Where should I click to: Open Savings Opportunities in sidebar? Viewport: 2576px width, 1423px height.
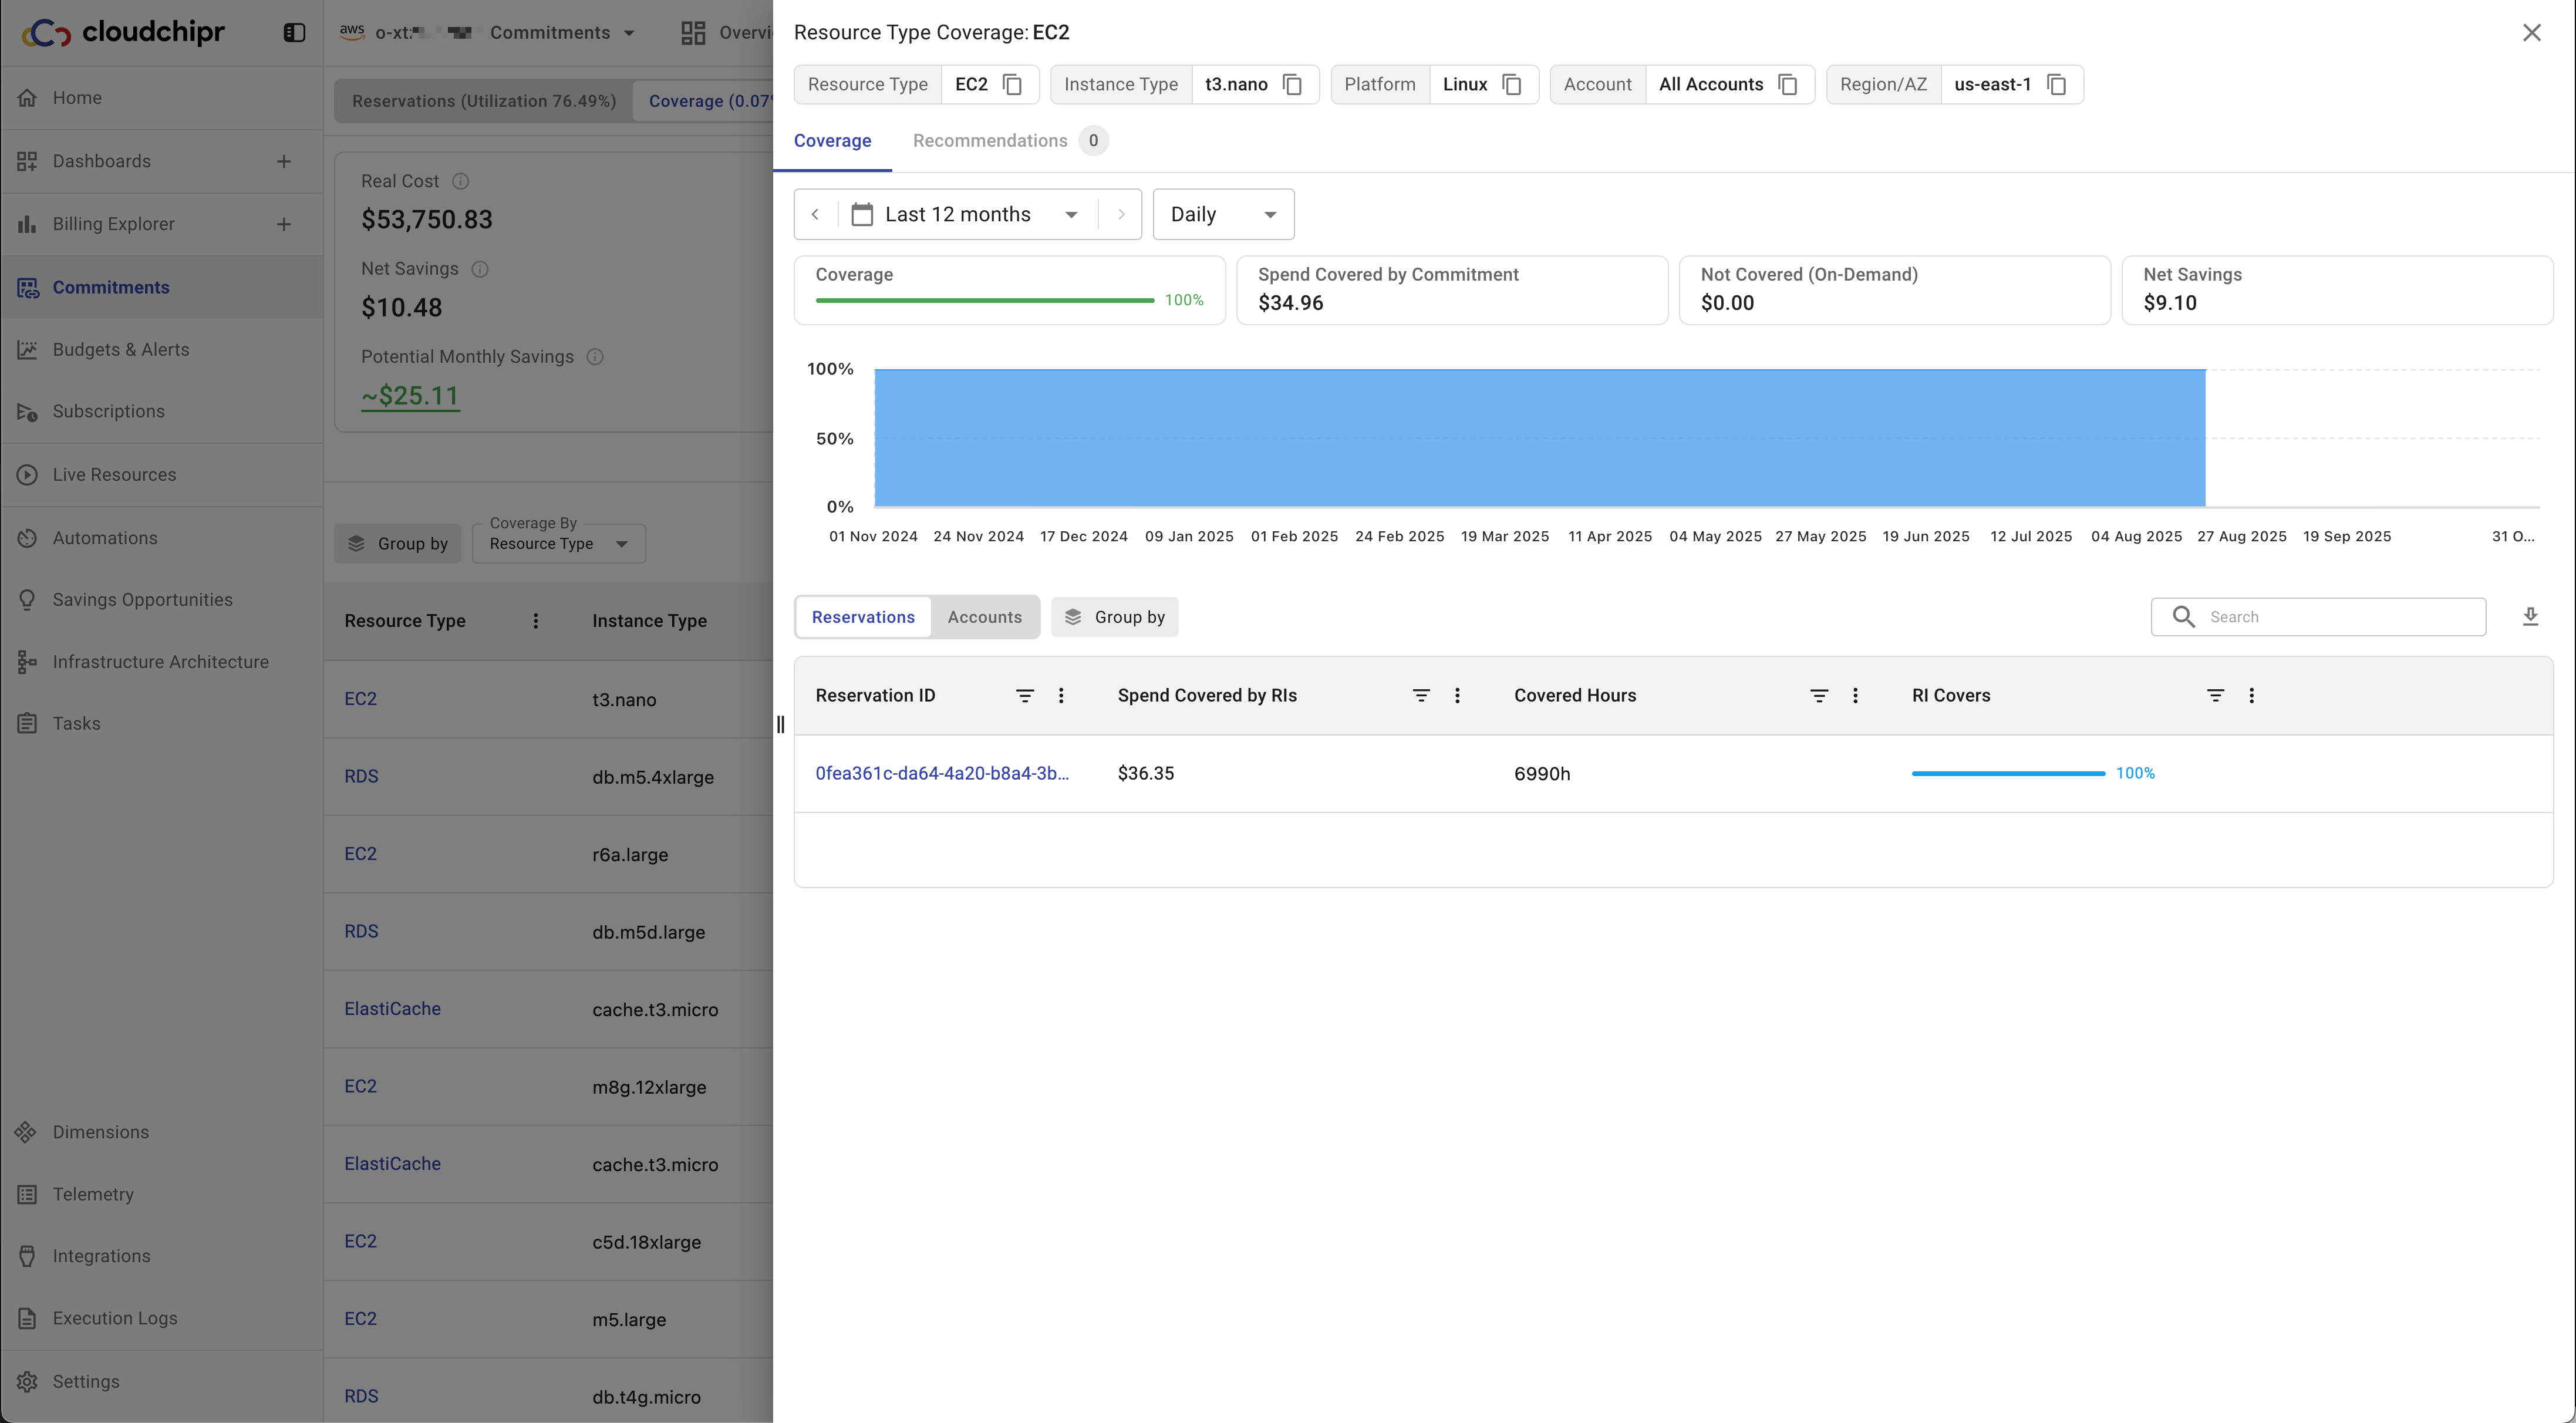(142, 600)
